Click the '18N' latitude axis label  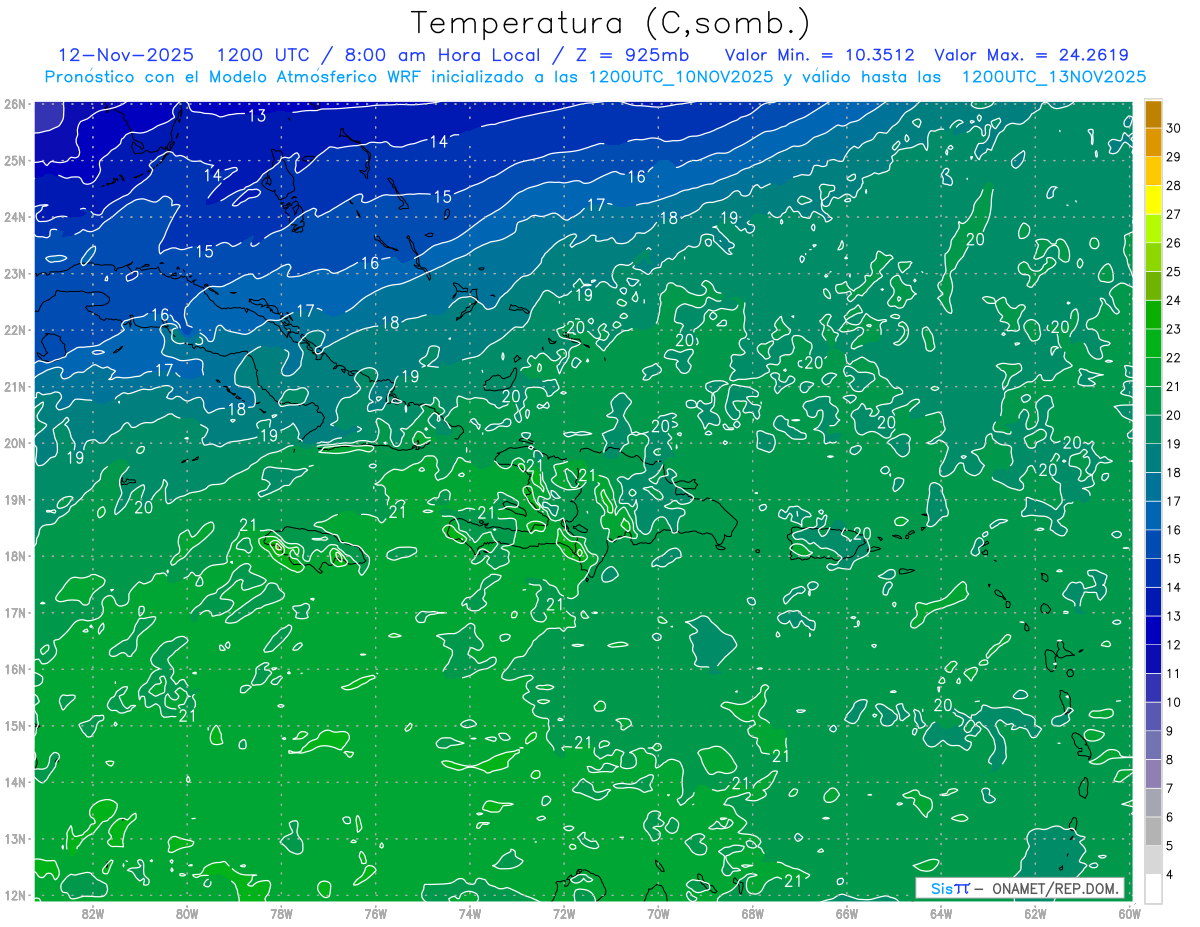pos(14,556)
